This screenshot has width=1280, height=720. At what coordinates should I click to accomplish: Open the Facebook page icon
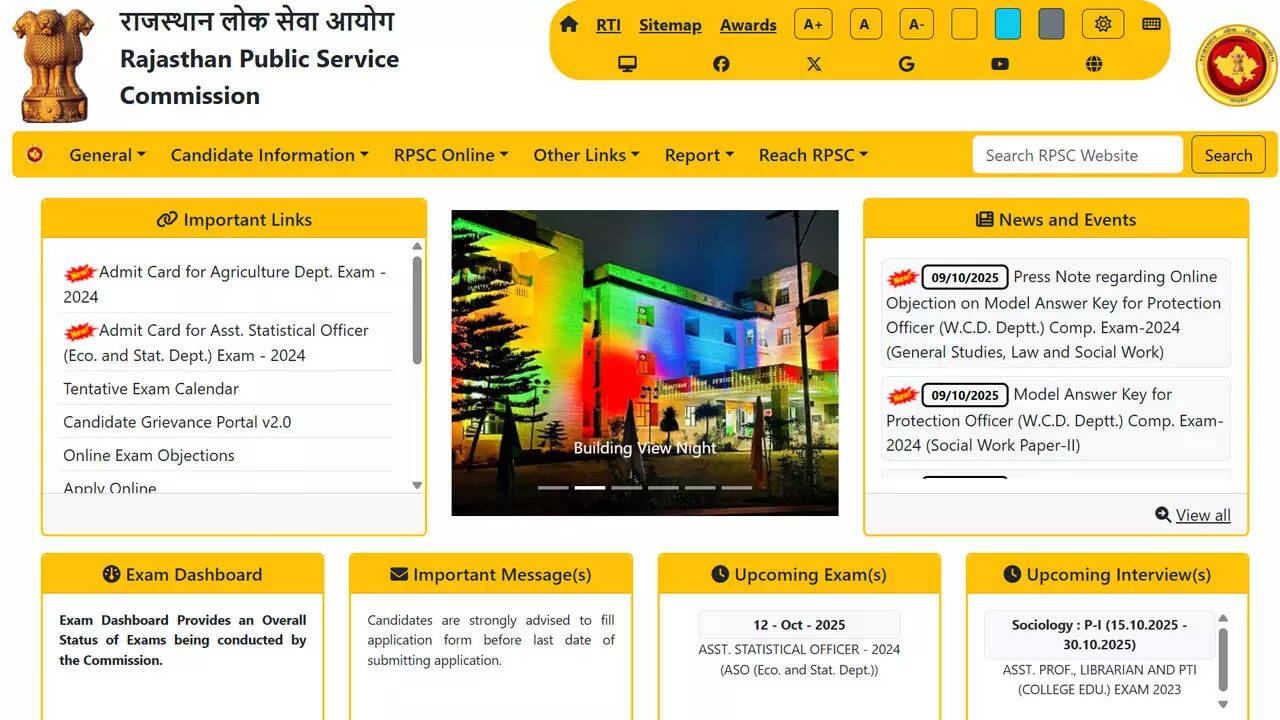(721, 64)
